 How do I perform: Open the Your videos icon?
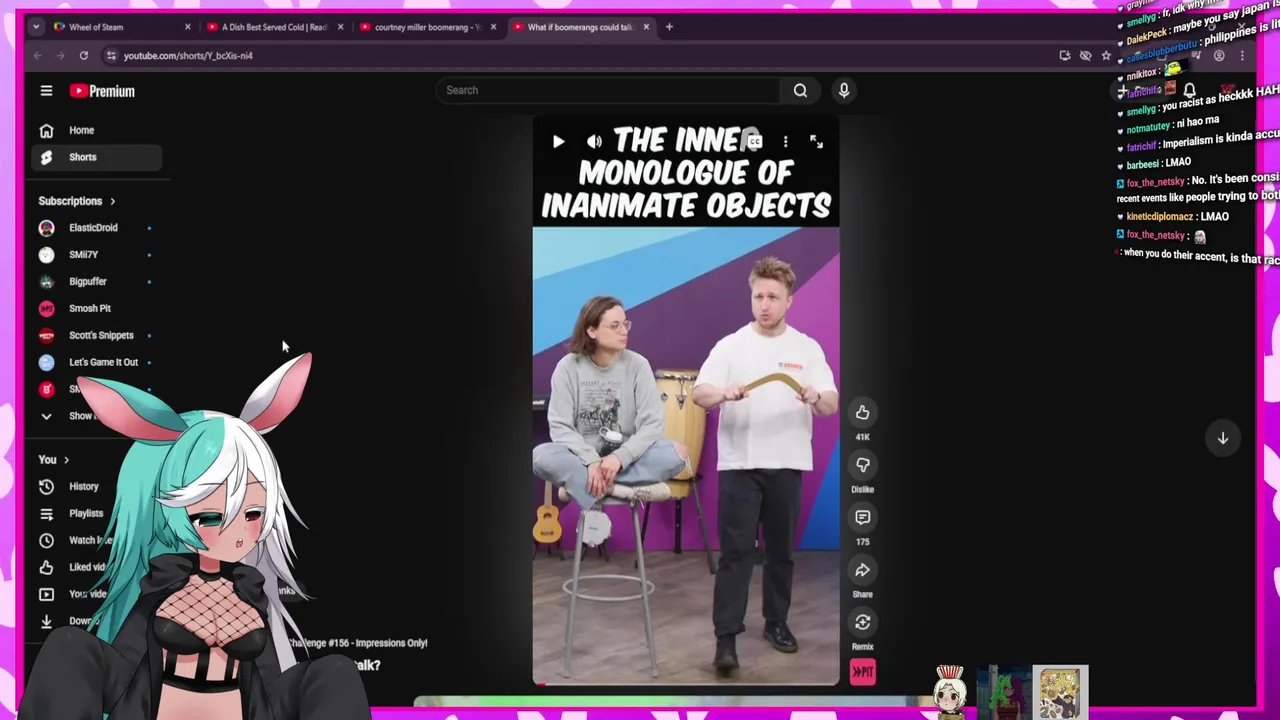click(46, 594)
